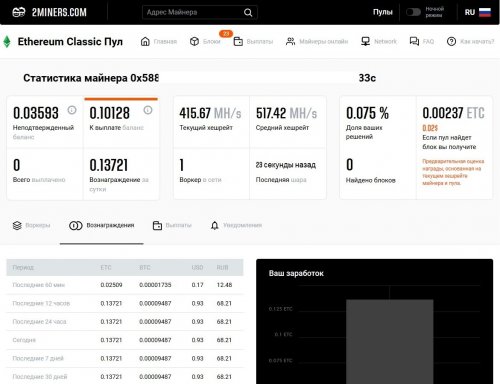This screenshot has width=500, height=384.
Task: Click the Выплаты tab wallet icon
Action: coord(157,225)
